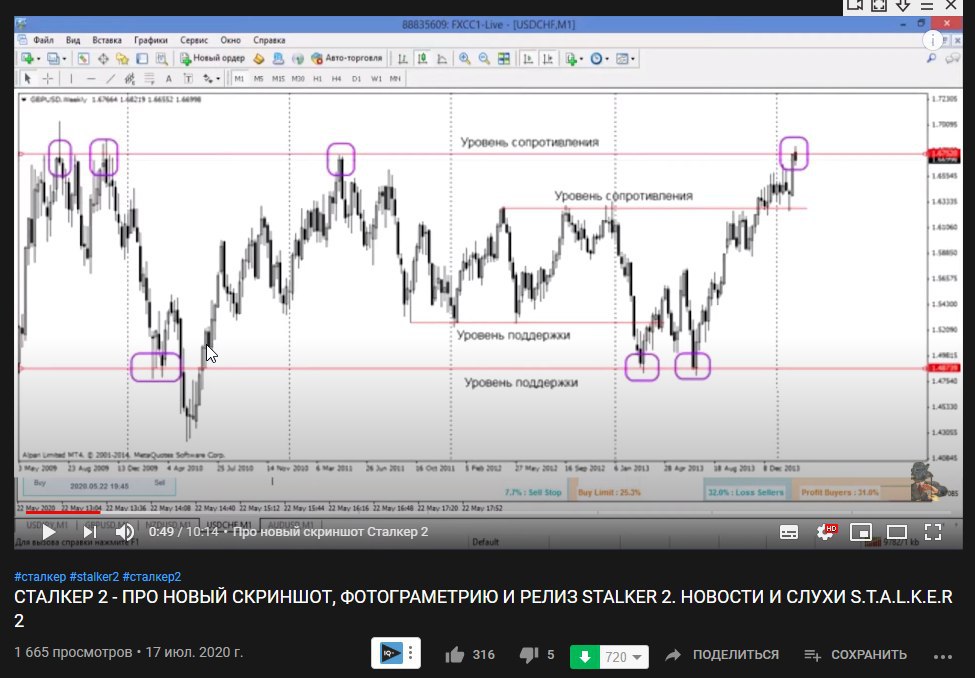Click the Новый ордер button
The height and width of the screenshot is (678, 975).
coord(213,58)
